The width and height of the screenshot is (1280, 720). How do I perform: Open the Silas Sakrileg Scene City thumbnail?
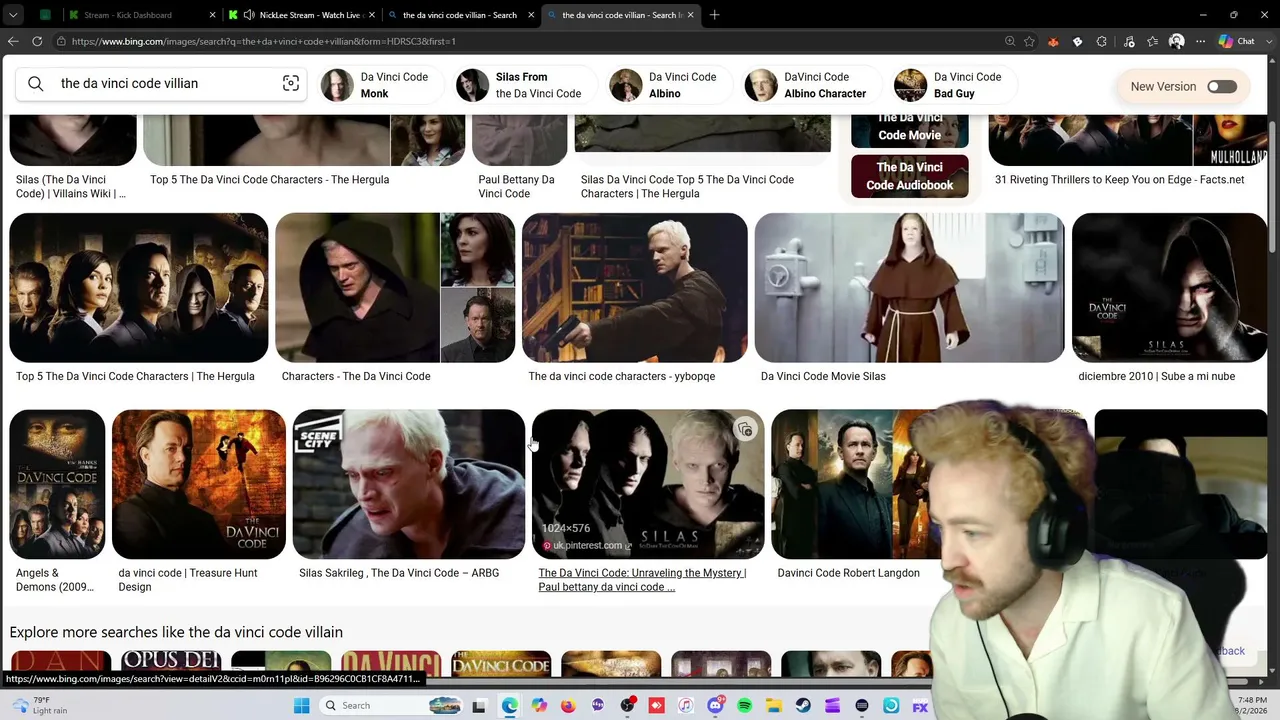point(409,484)
